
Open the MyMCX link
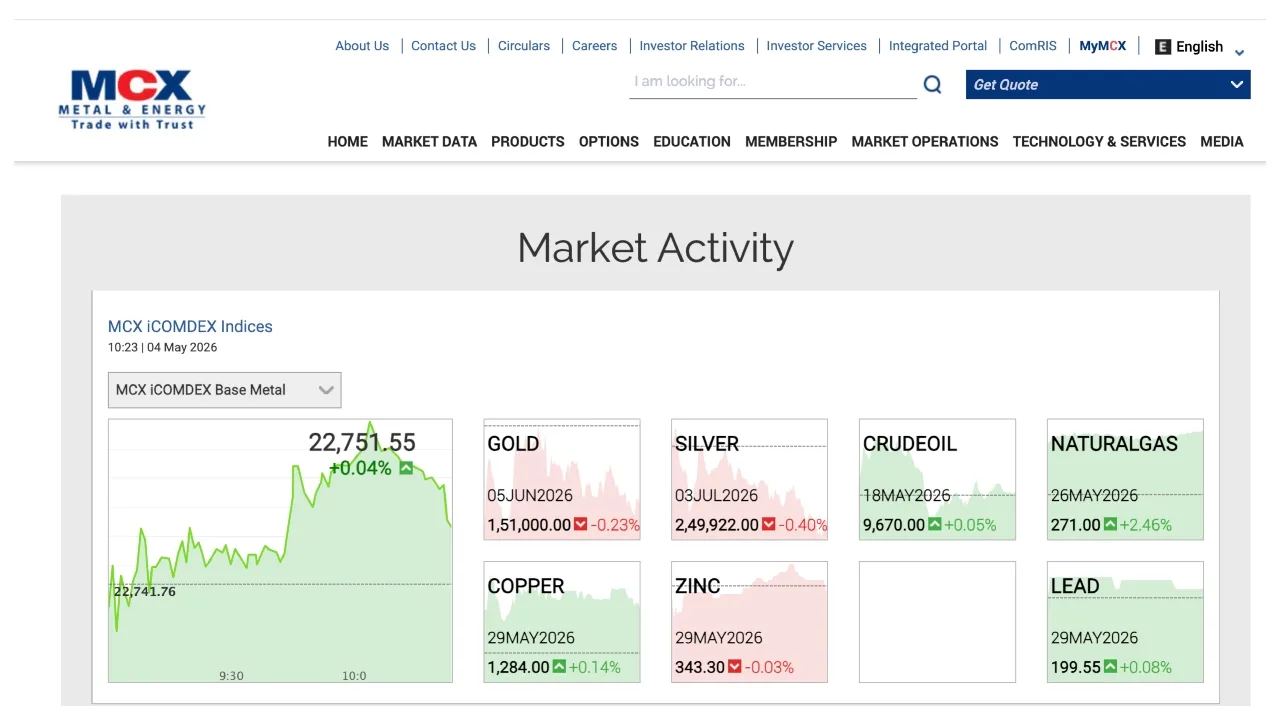point(1103,46)
